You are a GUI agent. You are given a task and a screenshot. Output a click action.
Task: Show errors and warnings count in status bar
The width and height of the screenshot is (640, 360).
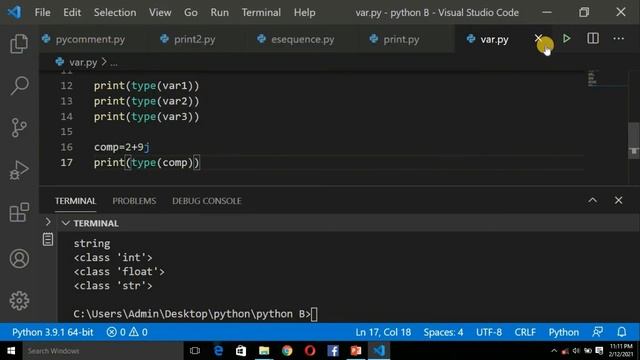pyautogui.click(x=127, y=332)
